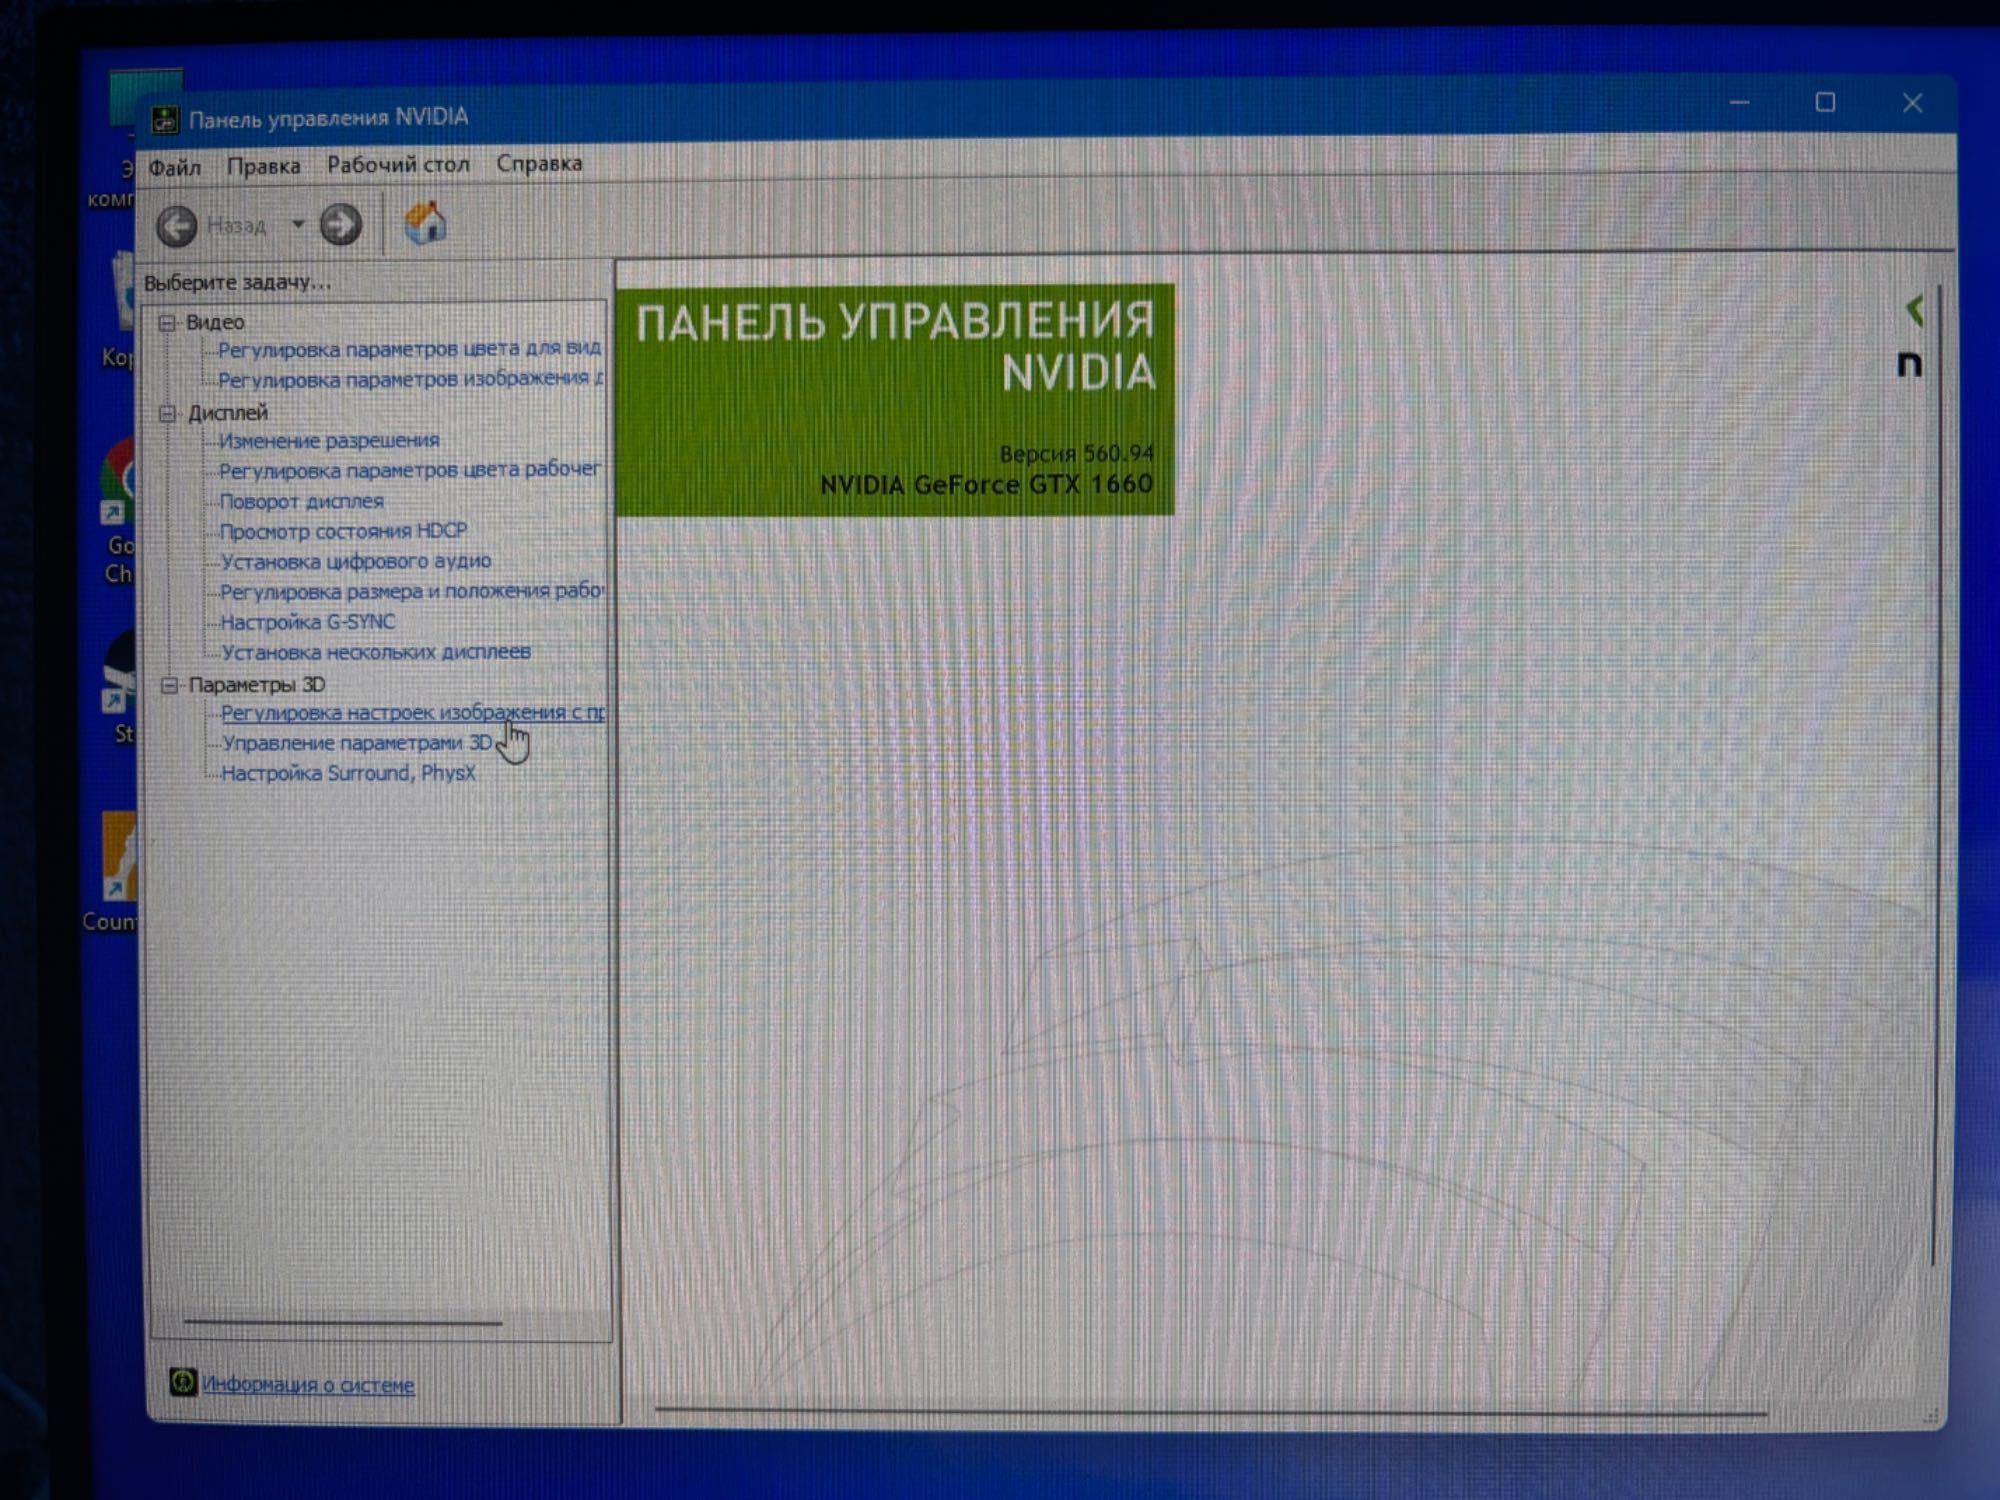Click the system information icon at bottom left

pos(182,1382)
